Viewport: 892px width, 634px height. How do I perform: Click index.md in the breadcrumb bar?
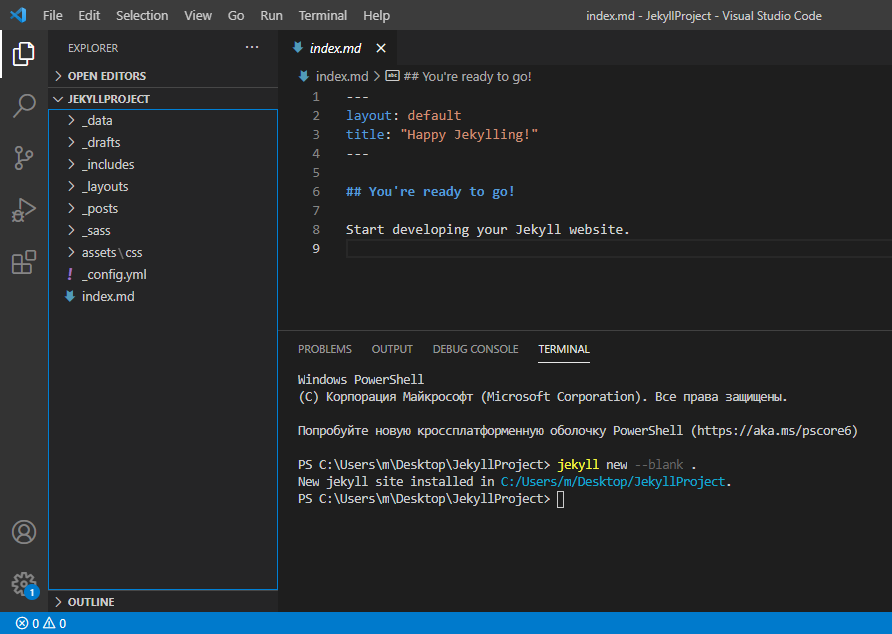342,76
